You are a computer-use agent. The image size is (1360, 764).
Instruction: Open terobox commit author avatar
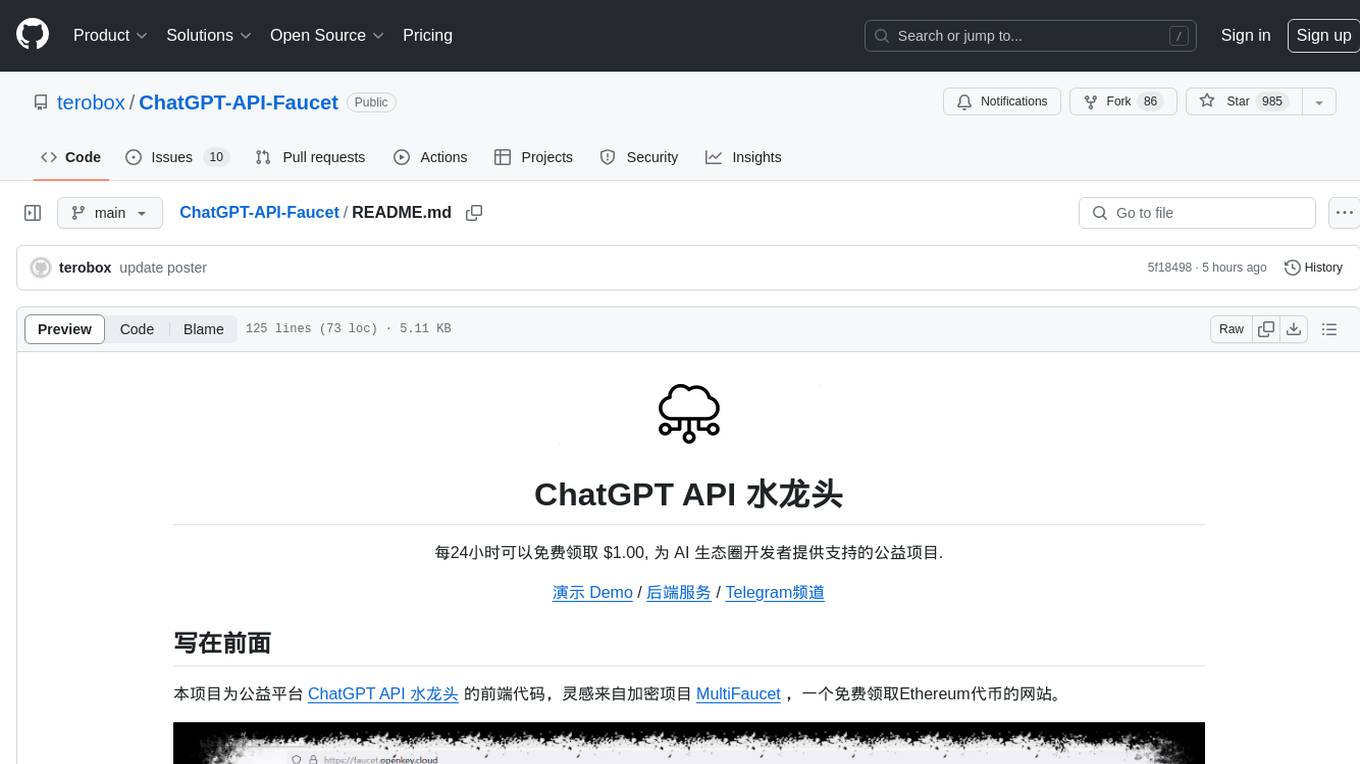point(41,268)
